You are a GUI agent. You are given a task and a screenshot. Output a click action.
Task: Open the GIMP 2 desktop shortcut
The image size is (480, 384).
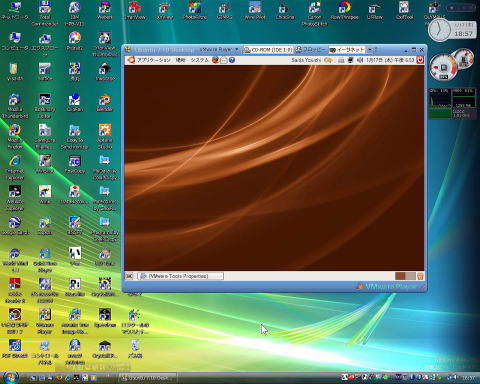tap(225, 11)
